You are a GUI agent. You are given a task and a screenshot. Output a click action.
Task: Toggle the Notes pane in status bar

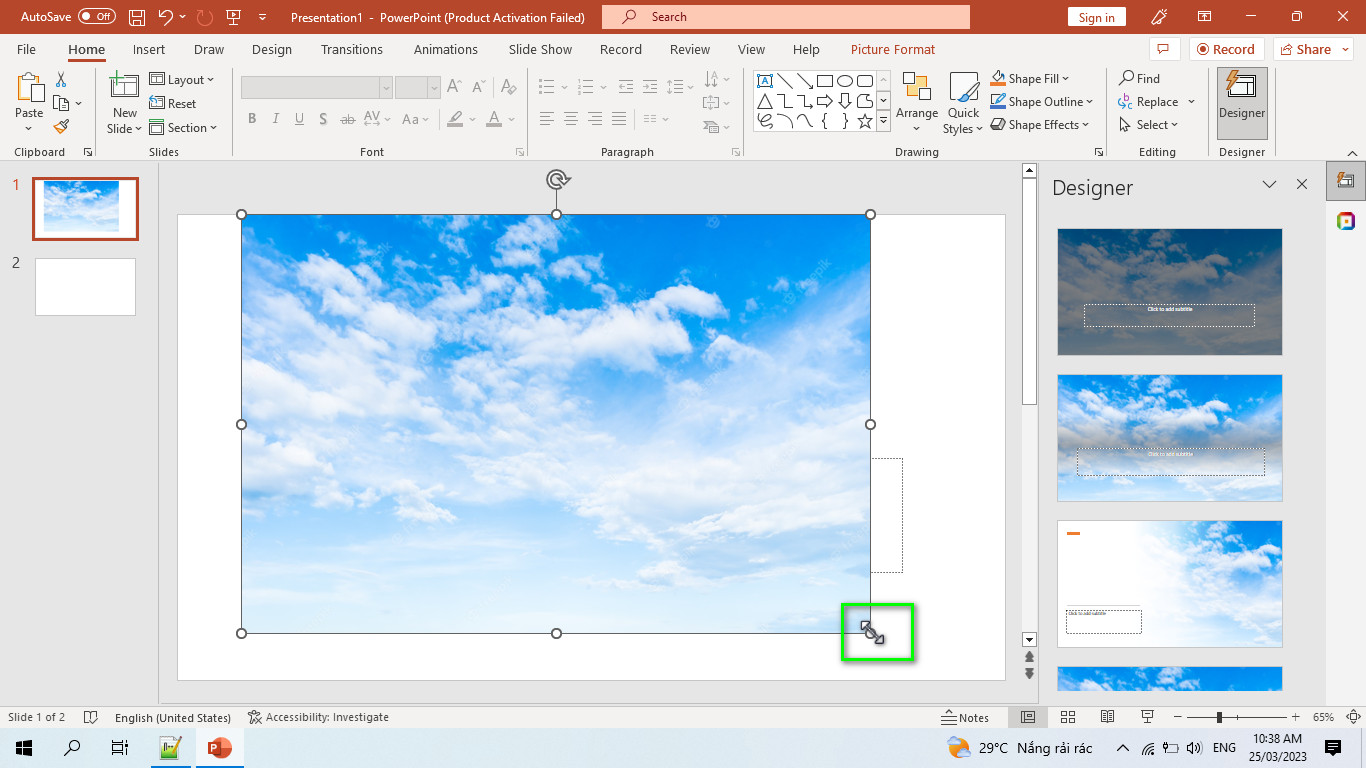pos(965,717)
